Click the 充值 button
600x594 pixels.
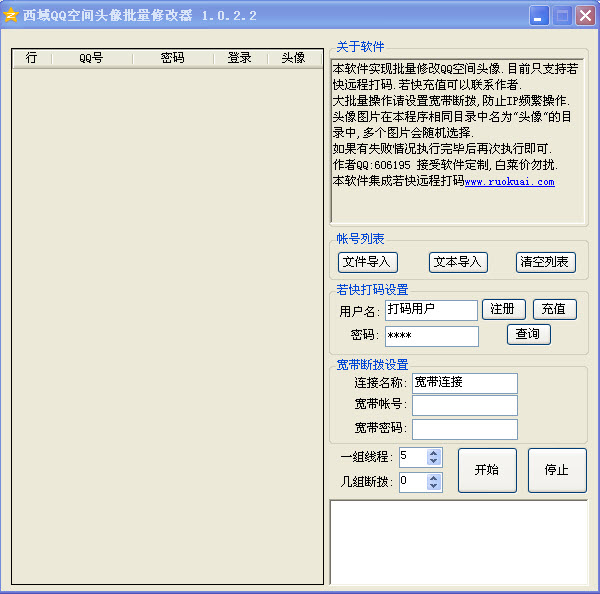click(x=554, y=309)
